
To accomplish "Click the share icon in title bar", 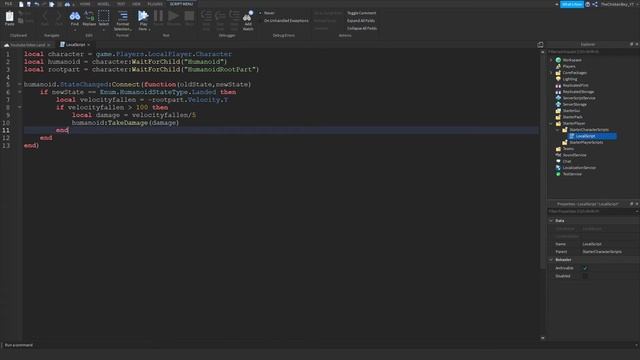I will [x=595, y=4].
